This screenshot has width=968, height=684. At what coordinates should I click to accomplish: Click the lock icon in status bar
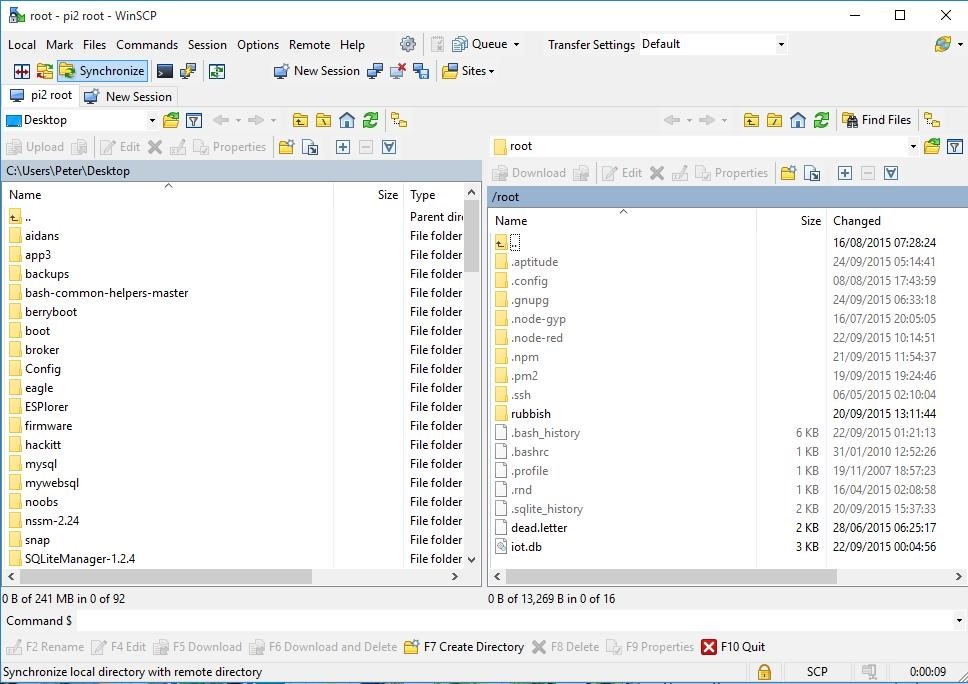point(764,672)
